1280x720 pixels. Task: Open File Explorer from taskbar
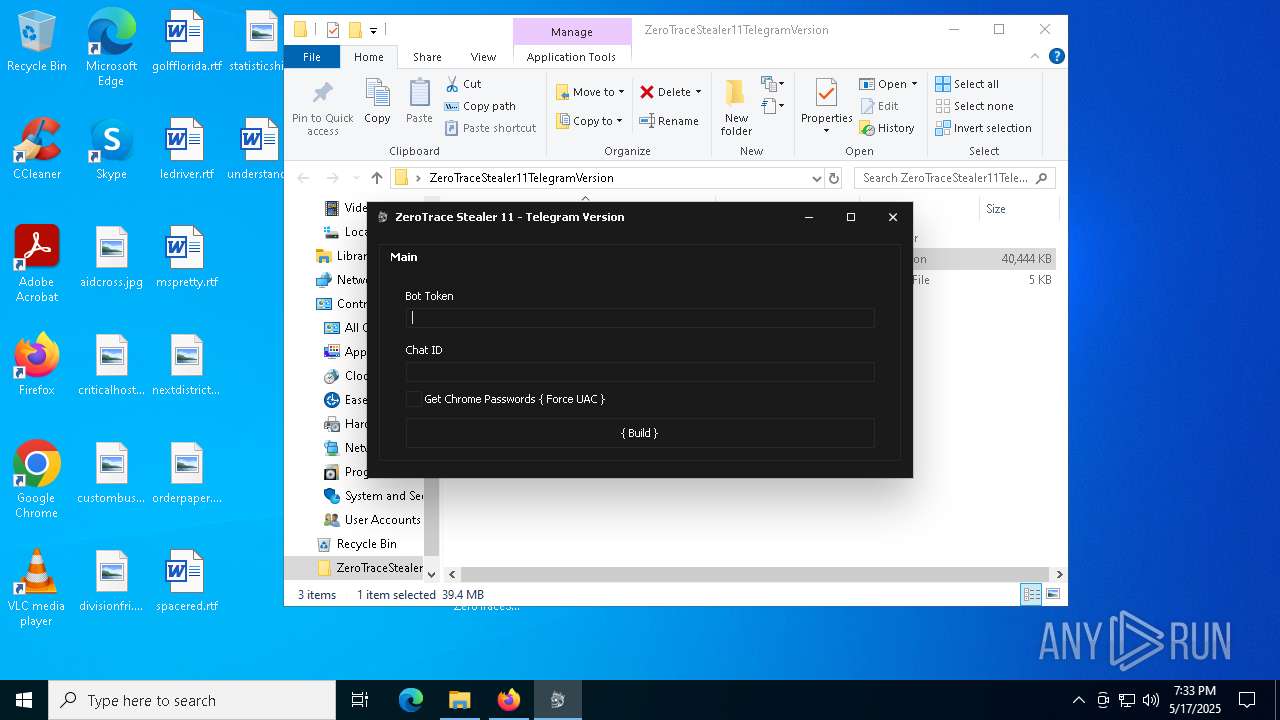(x=459, y=700)
